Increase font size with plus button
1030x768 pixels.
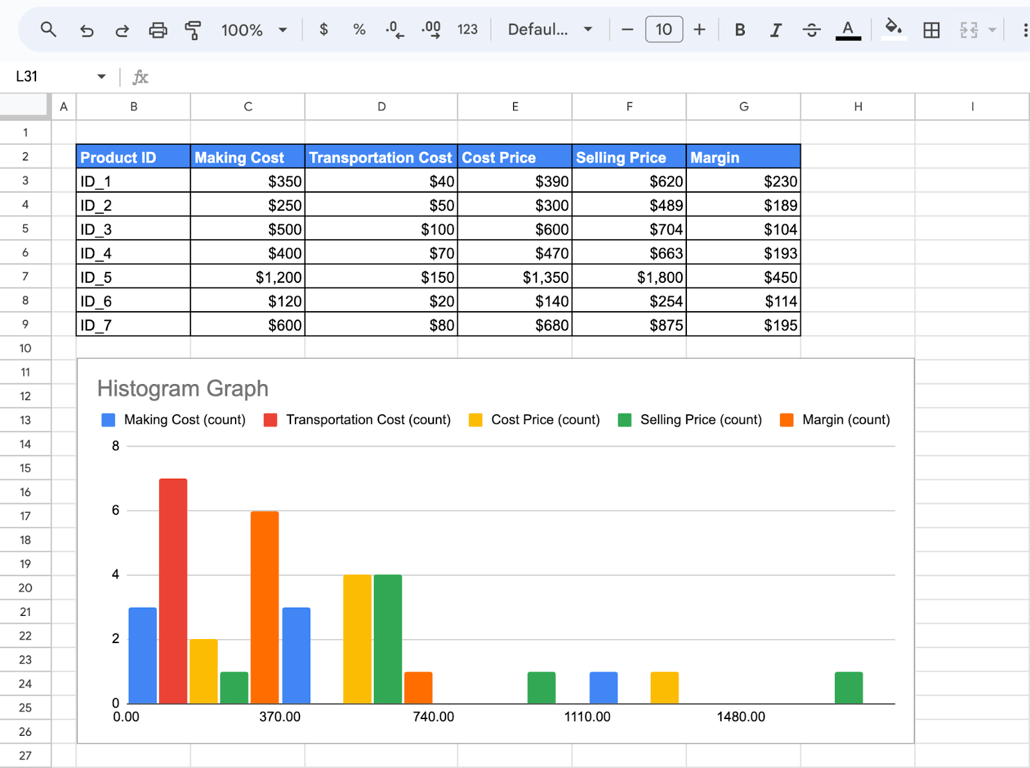point(700,30)
